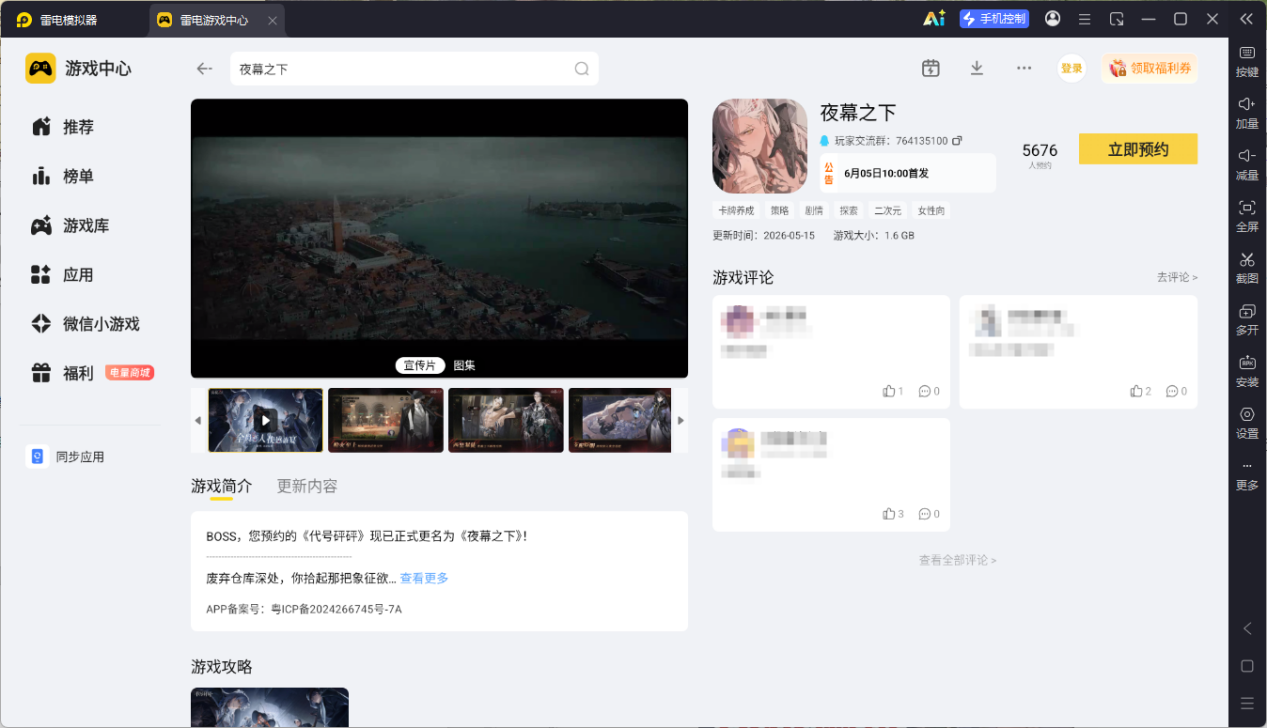This screenshot has height=728, width=1267.
Task: Click the 登录 login button
Action: [1071, 68]
